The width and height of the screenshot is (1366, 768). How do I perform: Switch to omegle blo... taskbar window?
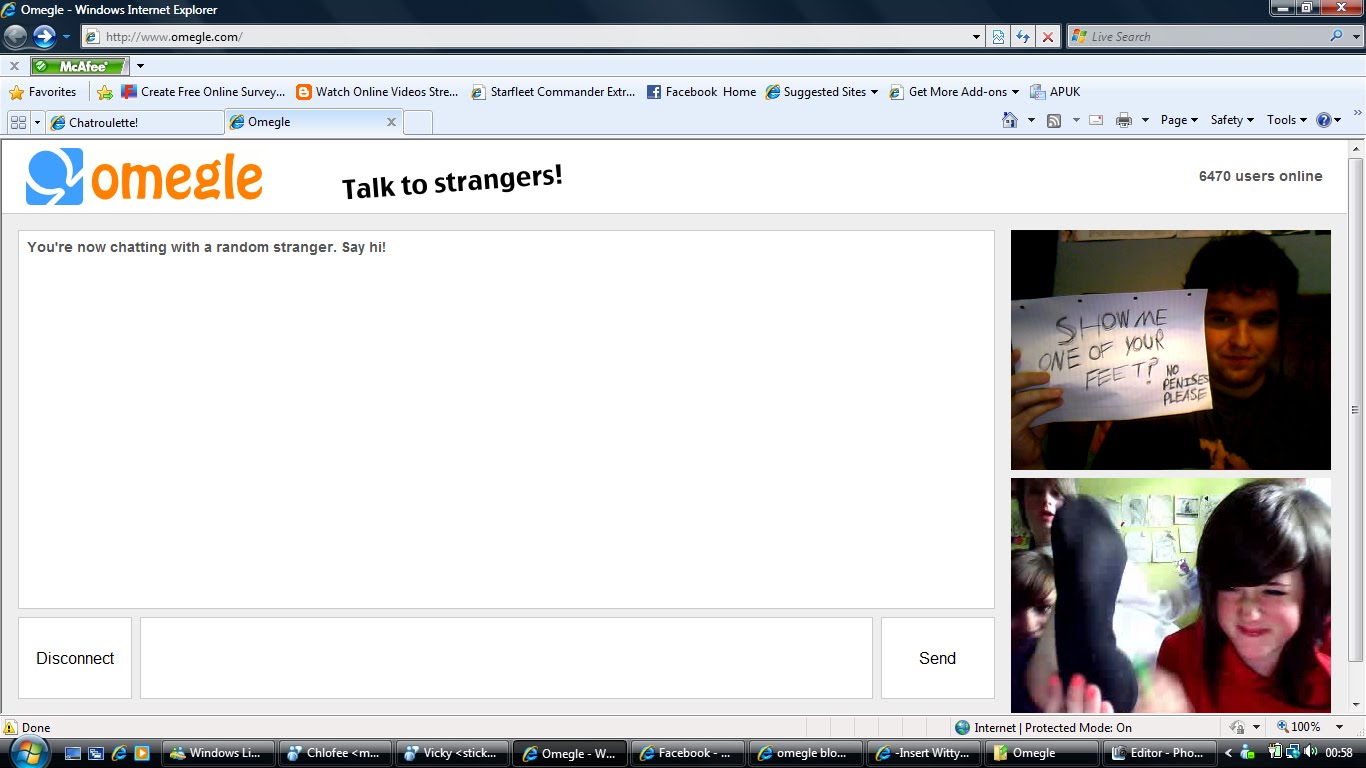point(805,753)
